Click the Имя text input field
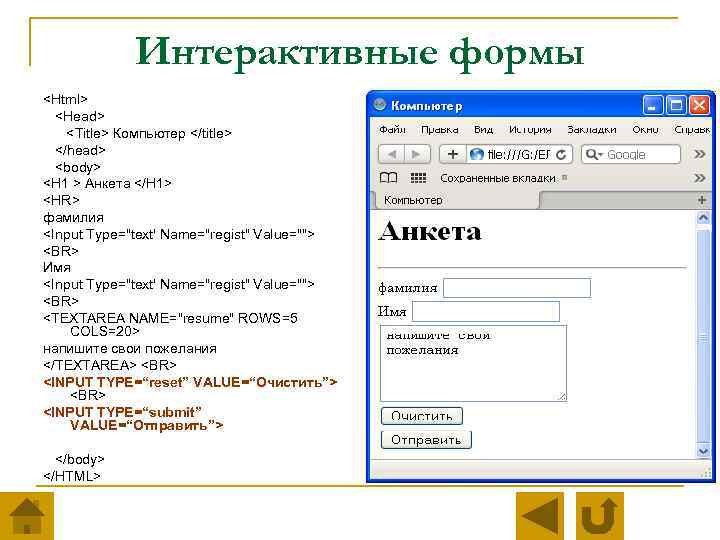 (x=486, y=311)
